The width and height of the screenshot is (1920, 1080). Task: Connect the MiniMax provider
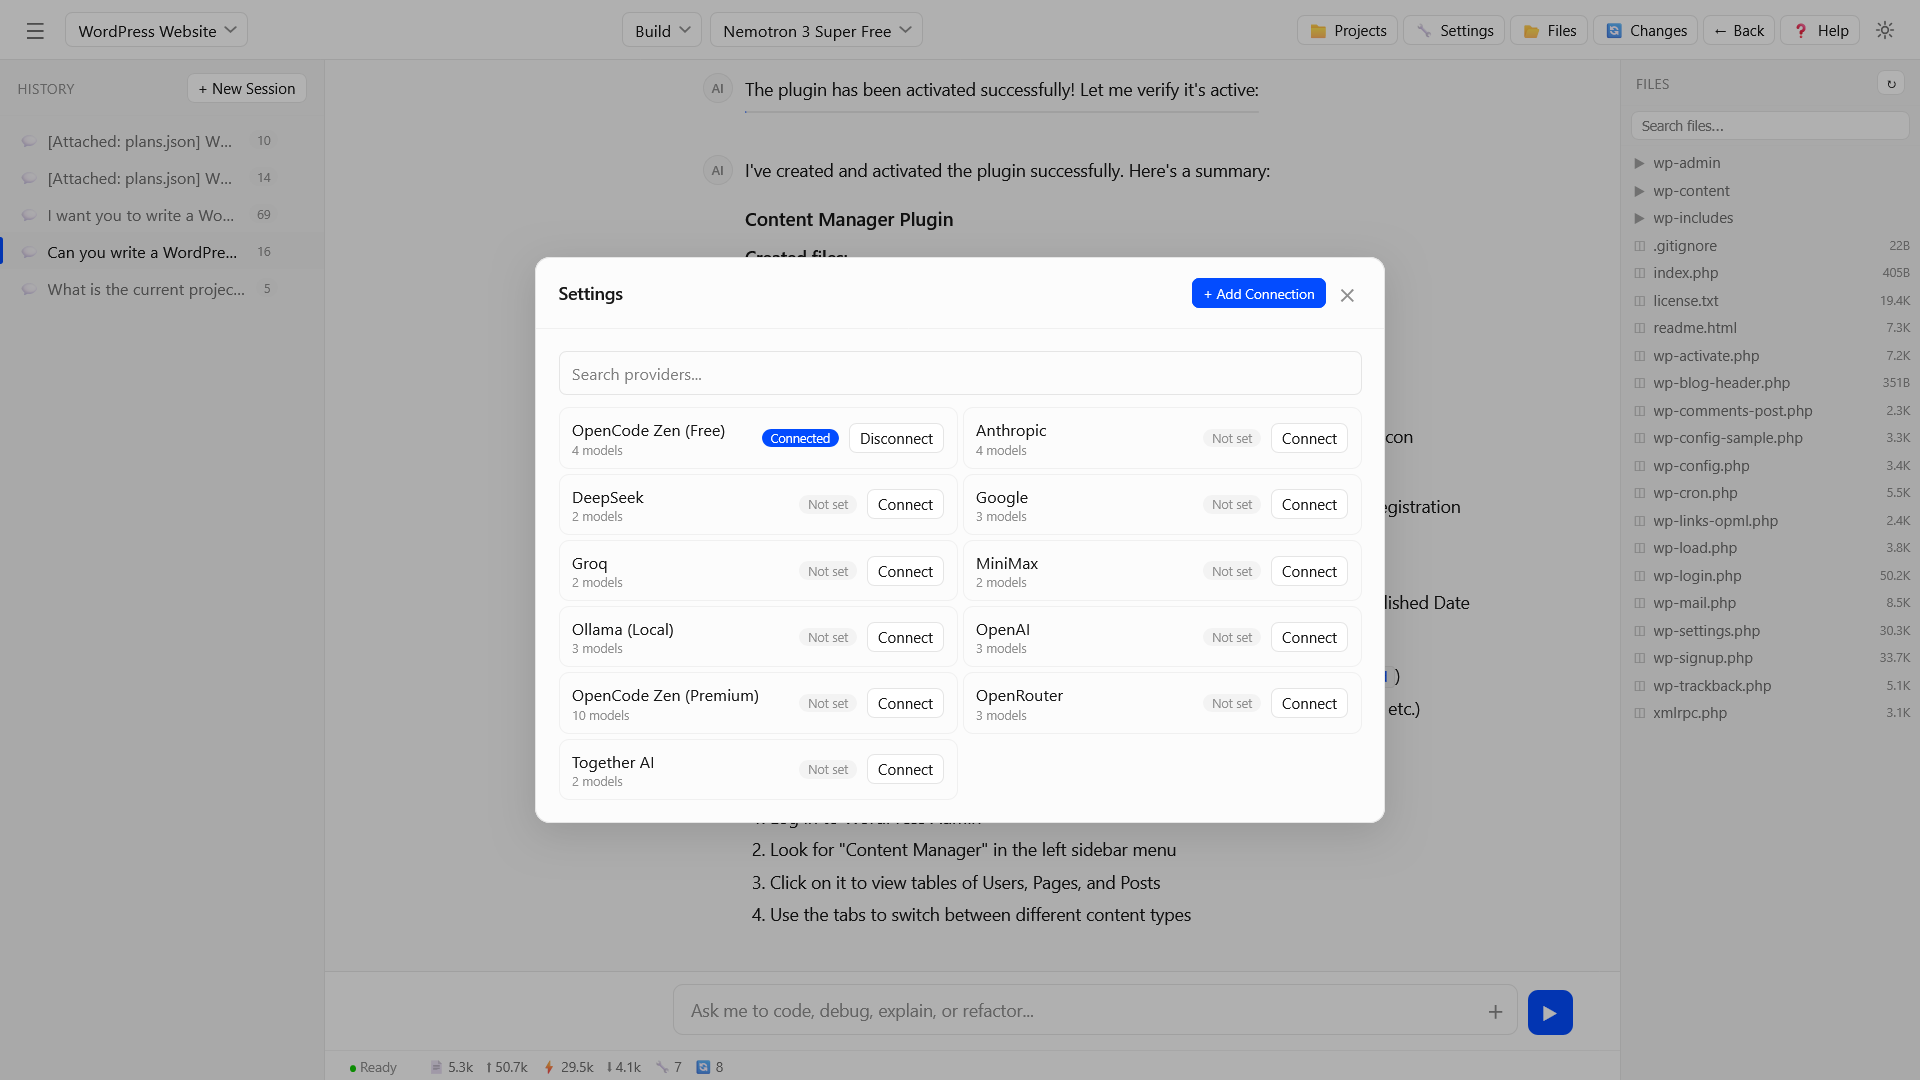pyautogui.click(x=1309, y=571)
